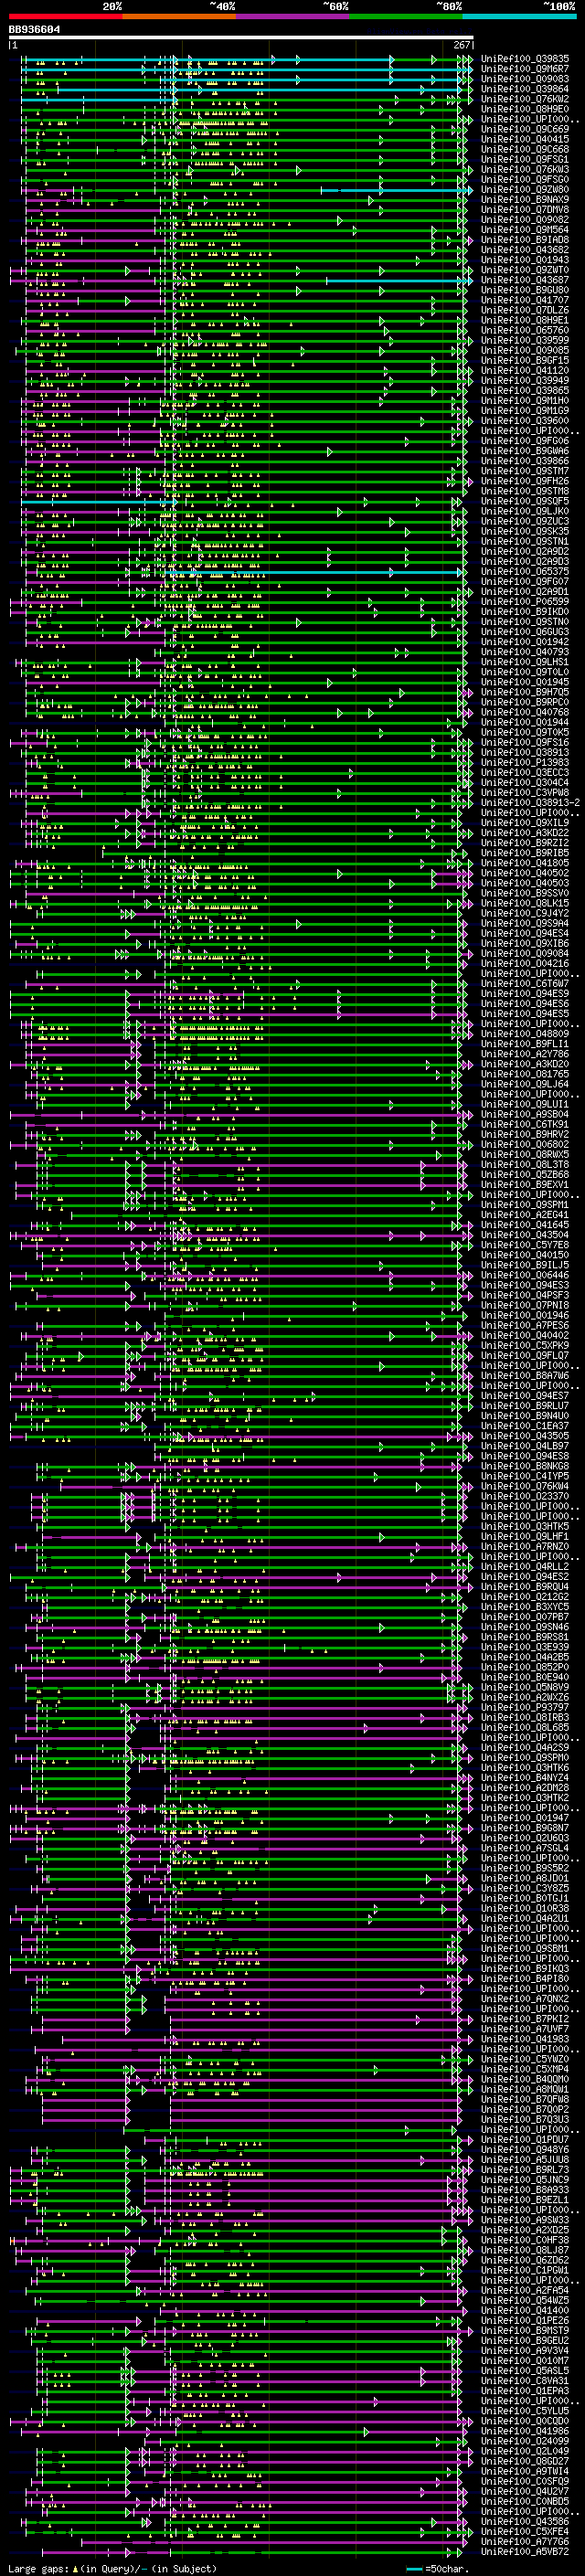Open hit UniRef100_B9NAX9
Viewport: 585px width, 2576px height.
pyautogui.click(x=525, y=200)
